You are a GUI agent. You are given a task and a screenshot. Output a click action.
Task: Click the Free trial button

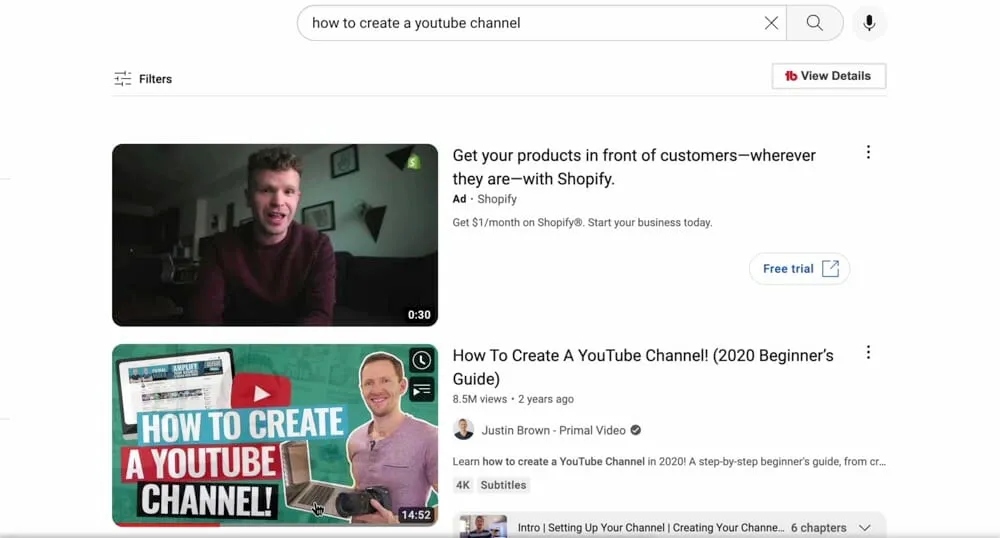(x=799, y=268)
